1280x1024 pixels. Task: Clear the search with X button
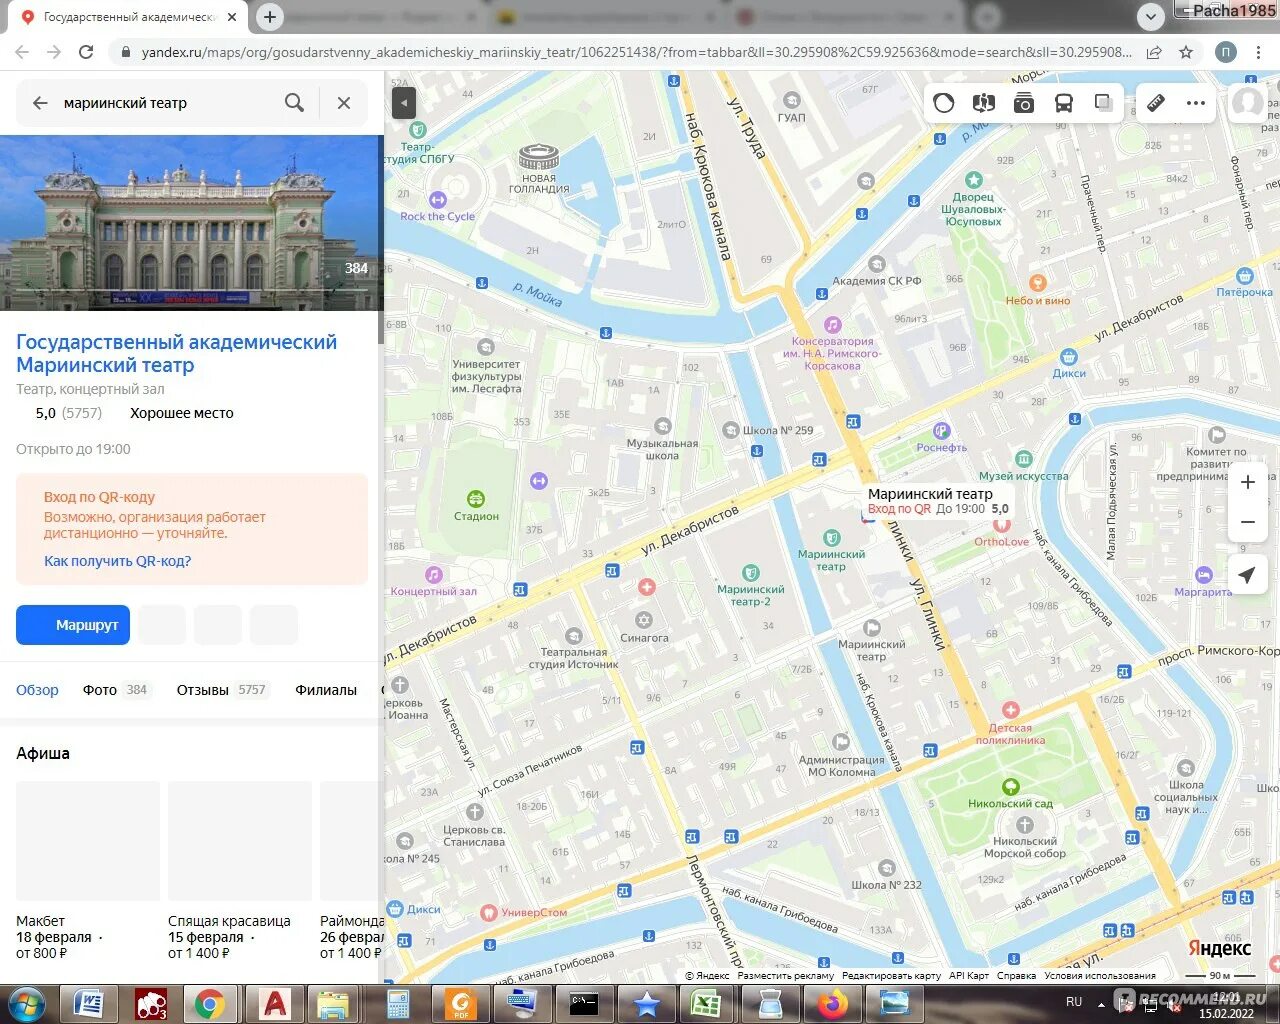coord(344,102)
